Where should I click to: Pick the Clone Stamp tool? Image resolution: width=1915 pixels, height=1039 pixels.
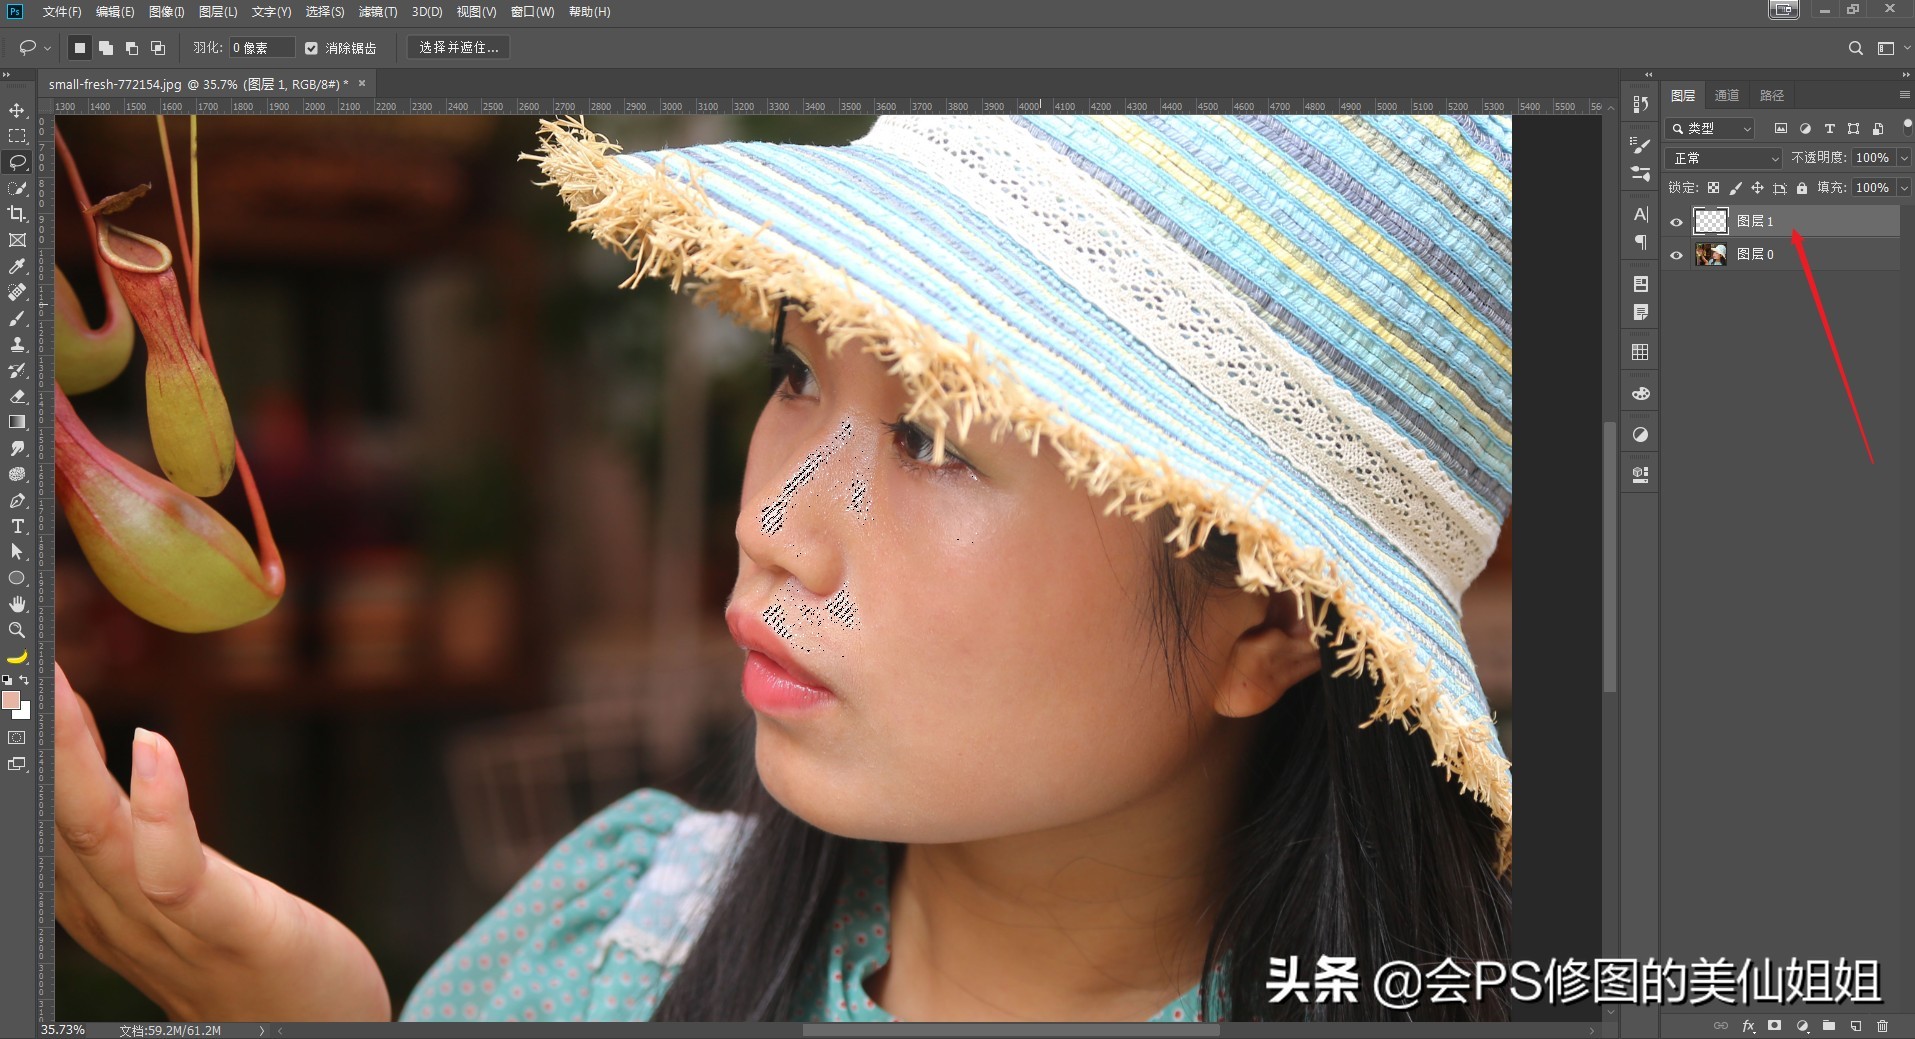(x=16, y=344)
